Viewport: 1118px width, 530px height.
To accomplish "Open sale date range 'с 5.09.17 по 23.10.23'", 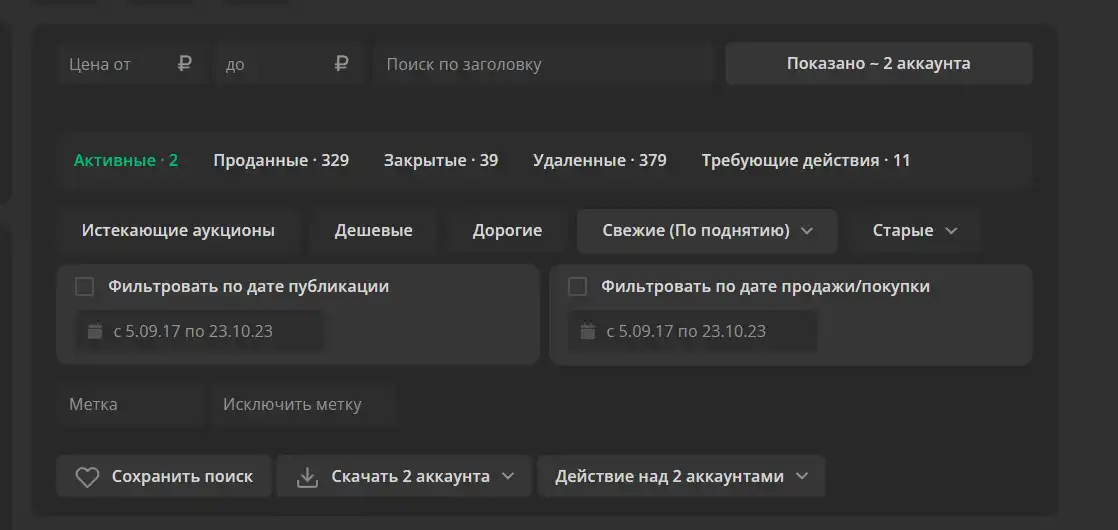I will 692,331.
